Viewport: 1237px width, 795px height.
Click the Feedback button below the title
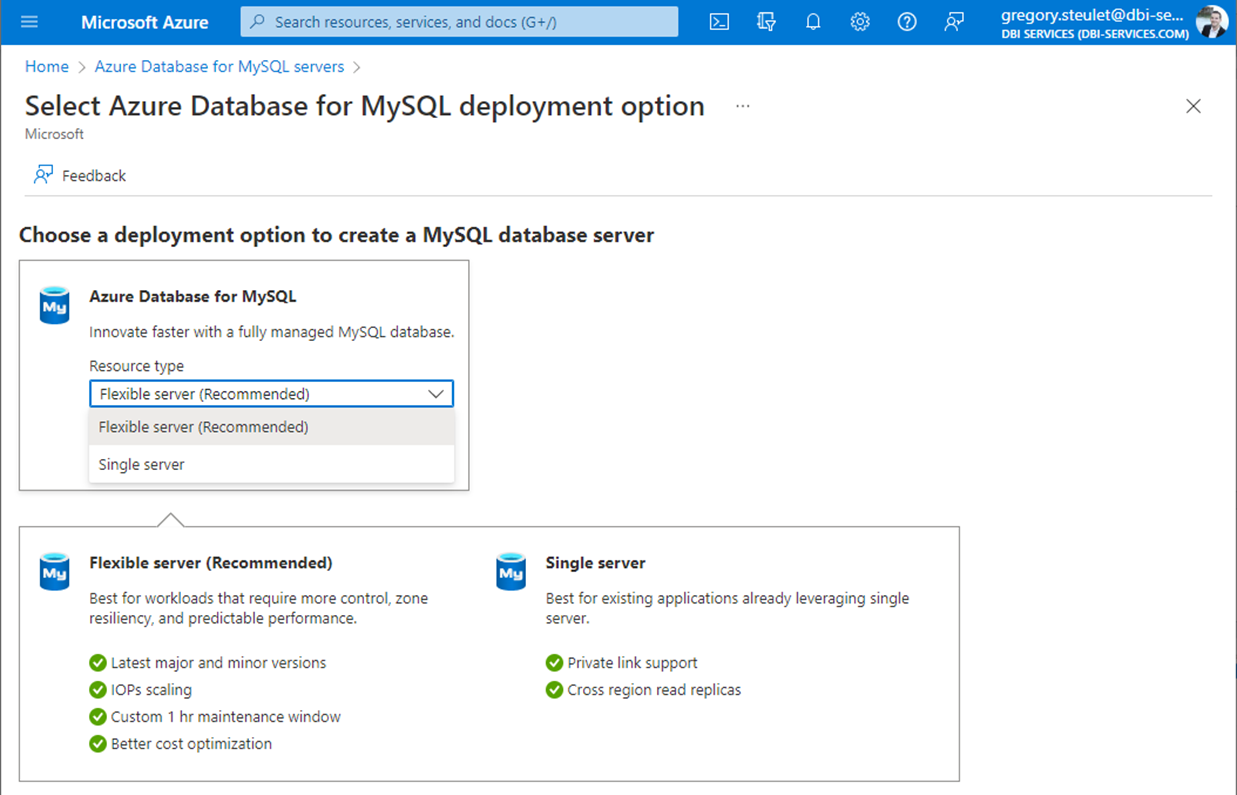click(80, 176)
